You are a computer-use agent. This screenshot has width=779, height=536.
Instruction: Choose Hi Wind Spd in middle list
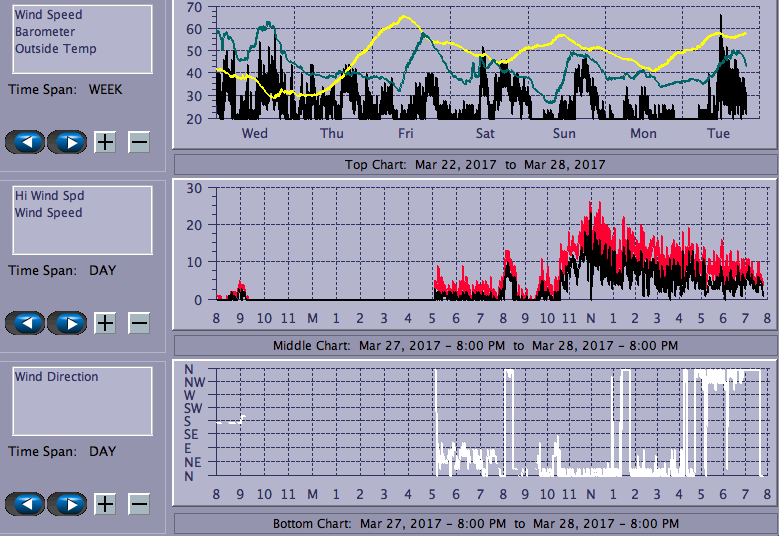pos(49,196)
